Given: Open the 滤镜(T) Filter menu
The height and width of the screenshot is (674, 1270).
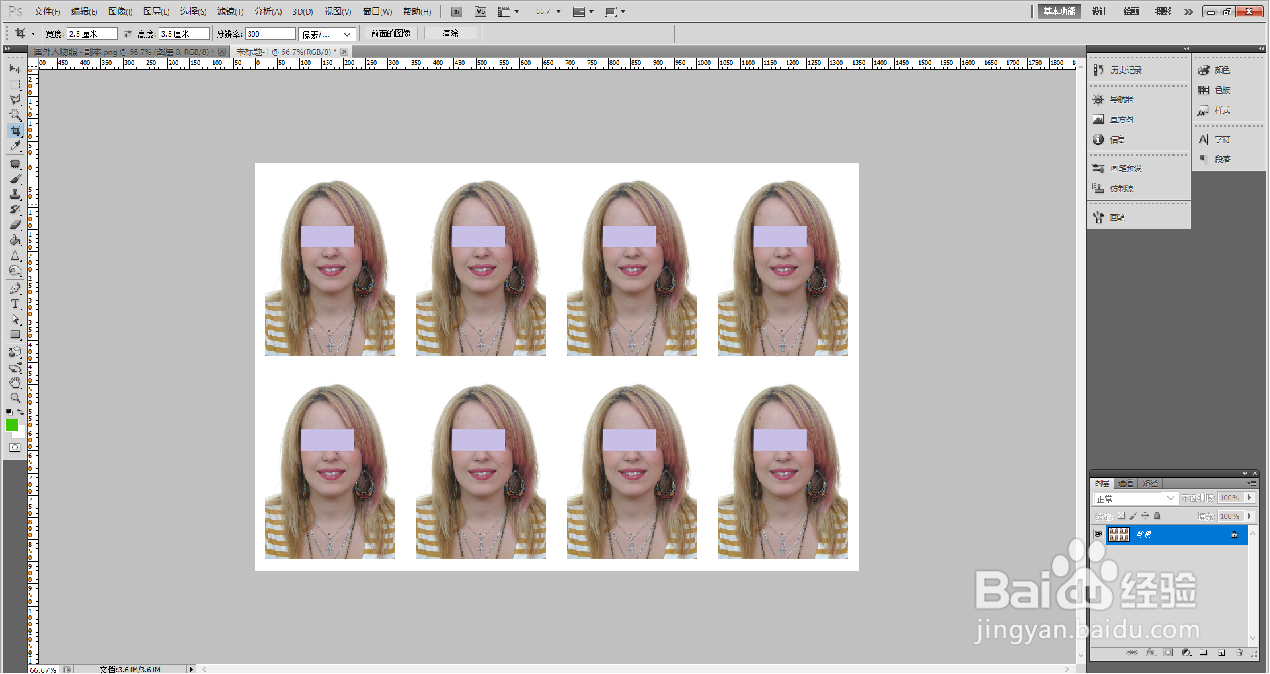Looking at the screenshot, I should 229,12.
